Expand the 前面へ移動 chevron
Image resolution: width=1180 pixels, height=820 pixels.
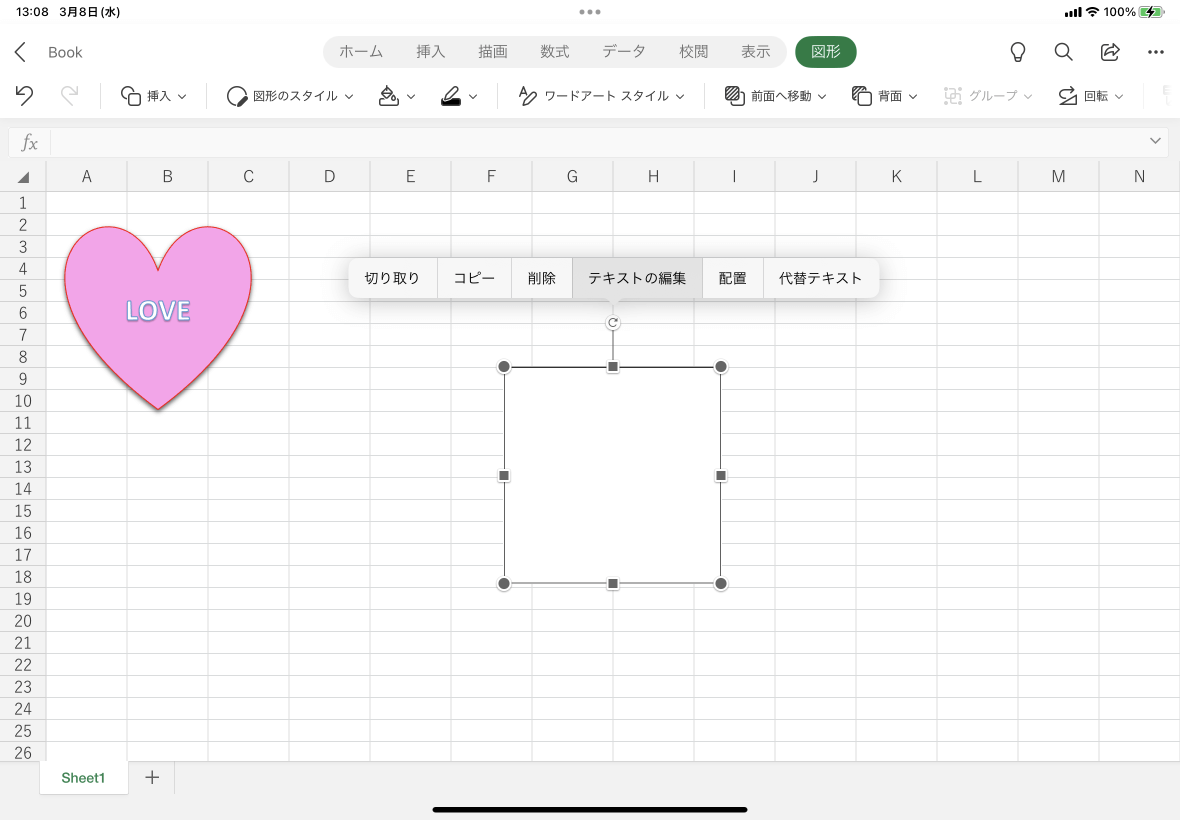pos(822,96)
